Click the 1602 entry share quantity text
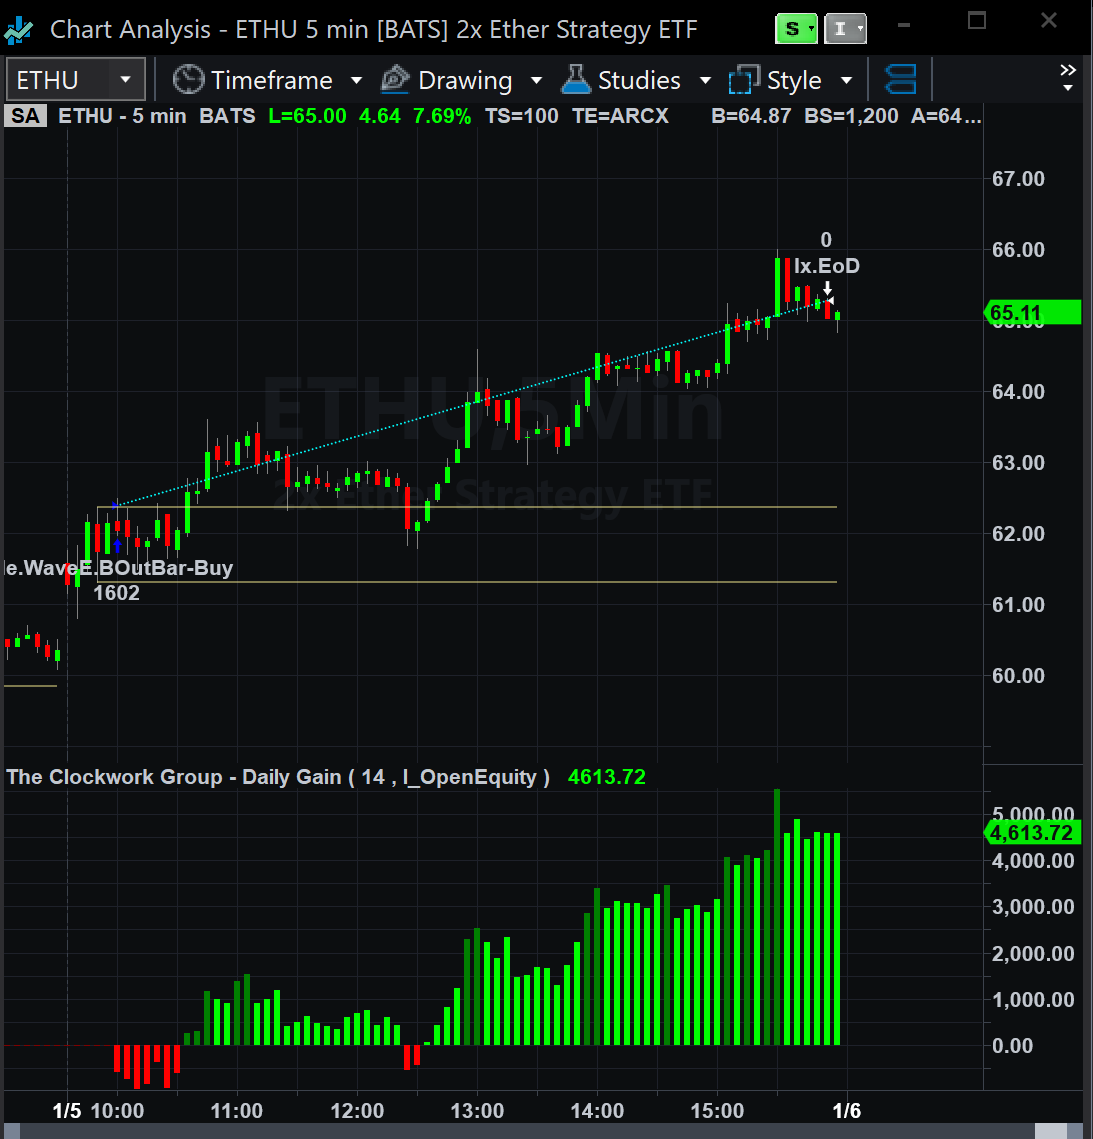Viewport: 1093px width, 1139px height. click(x=116, y=593)
